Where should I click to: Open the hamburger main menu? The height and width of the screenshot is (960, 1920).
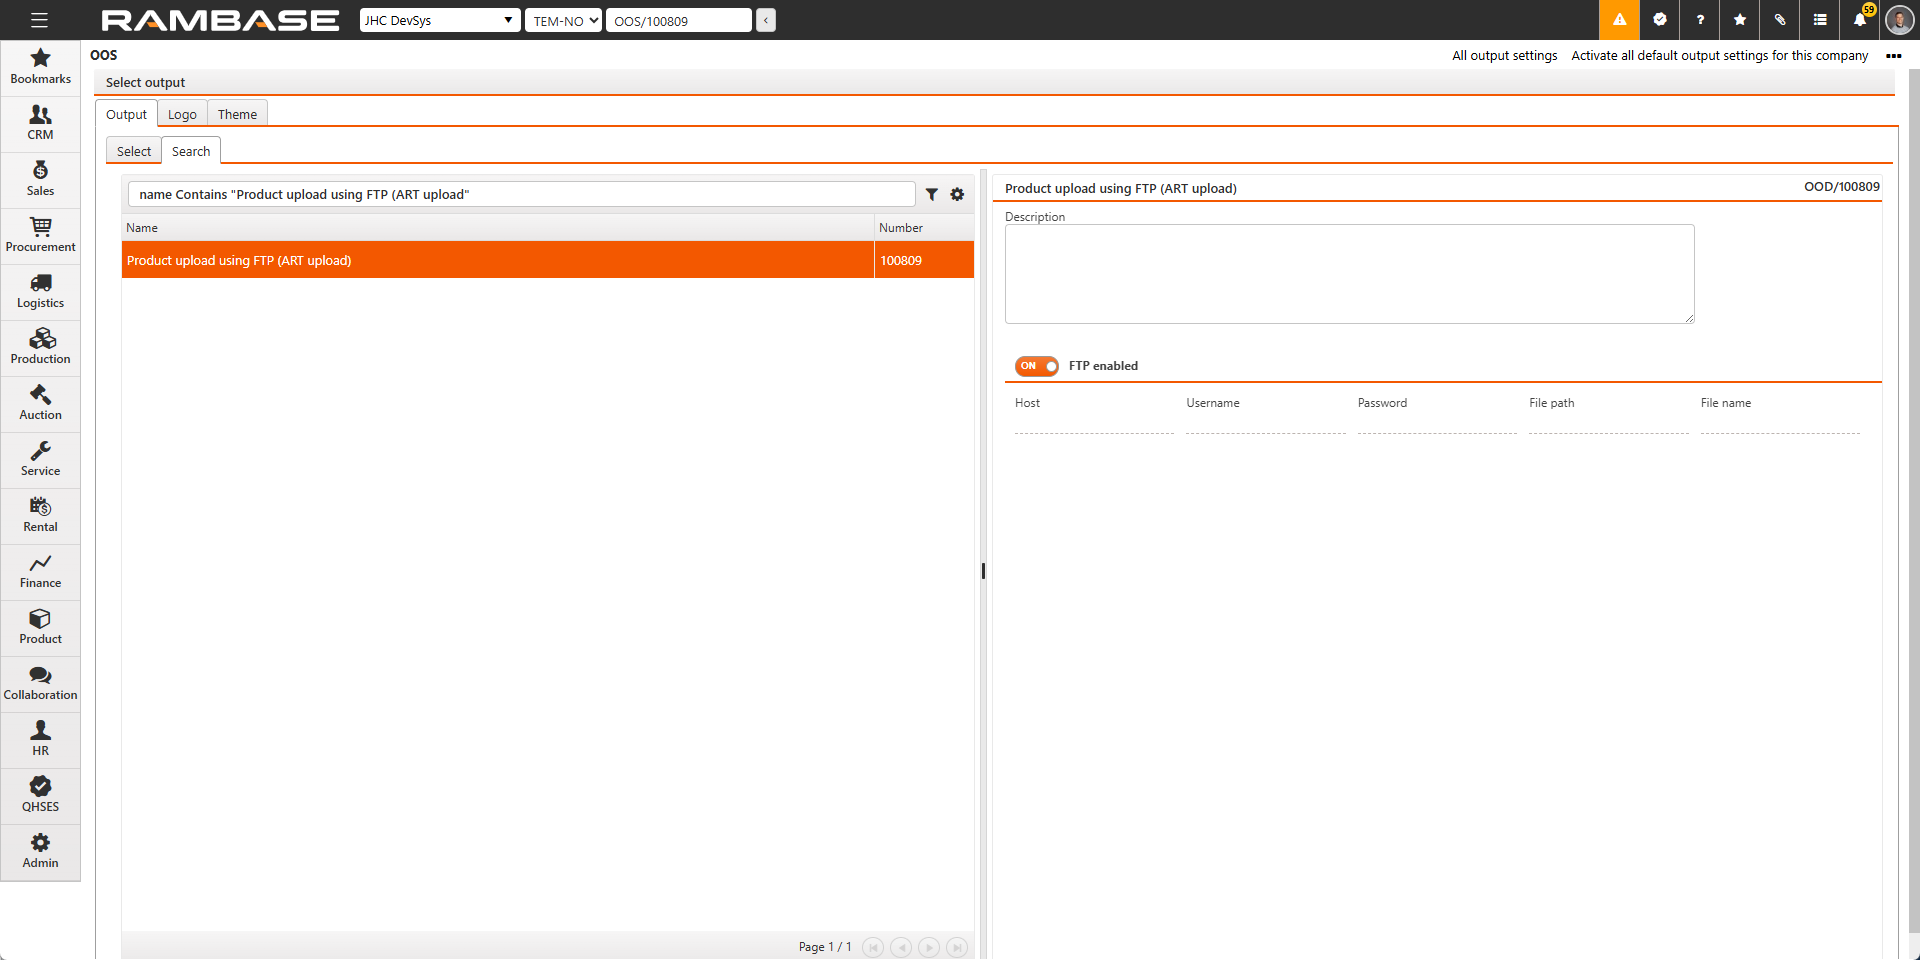(39, 20)
